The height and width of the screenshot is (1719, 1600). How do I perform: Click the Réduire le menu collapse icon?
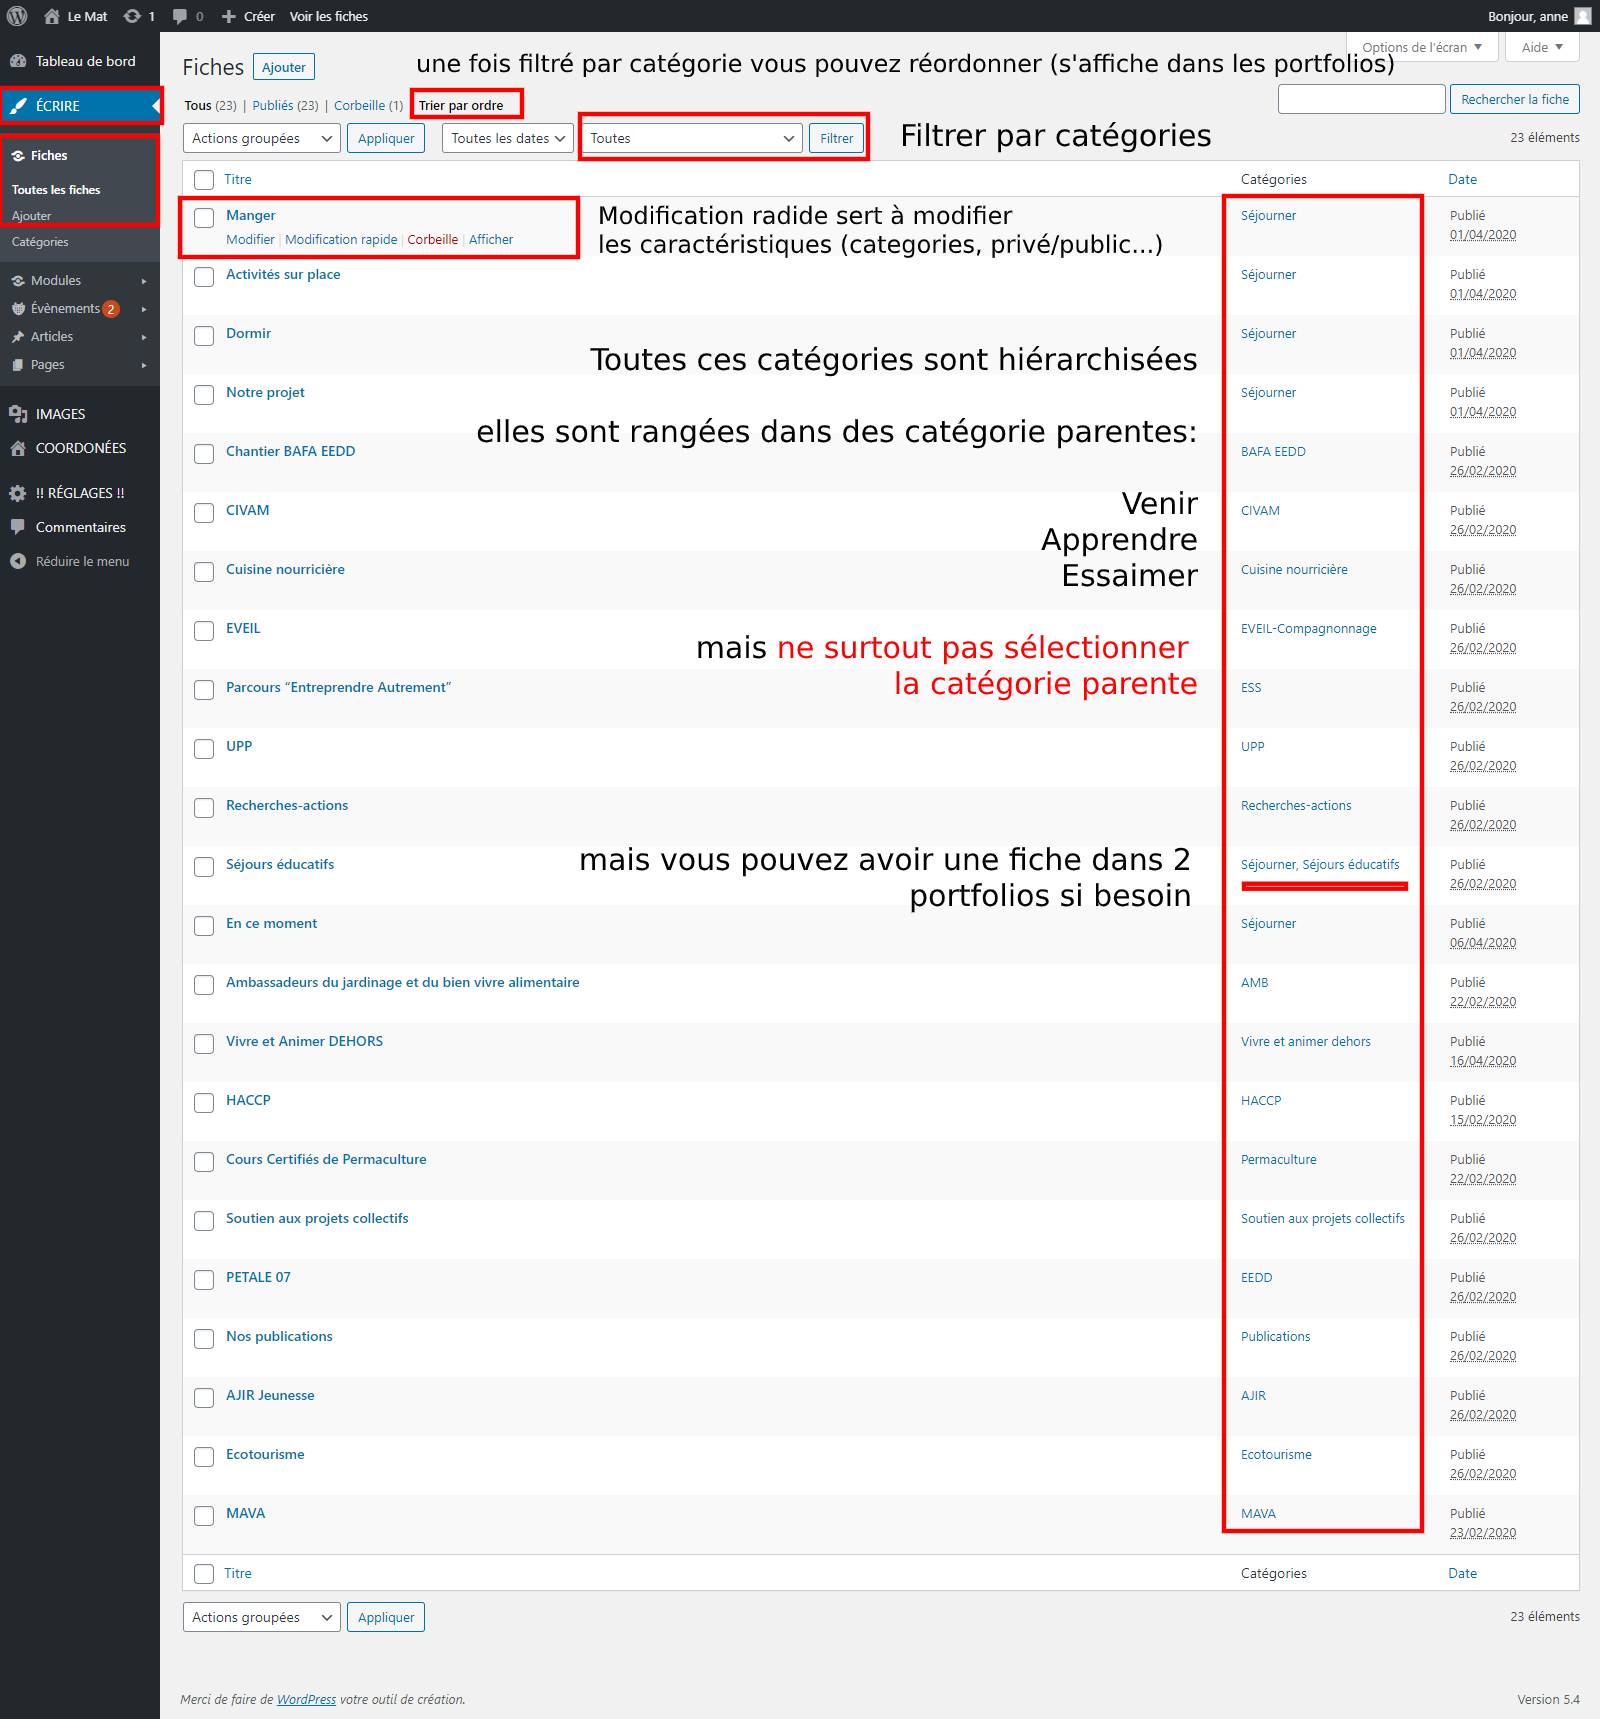(x=18, y=561)
